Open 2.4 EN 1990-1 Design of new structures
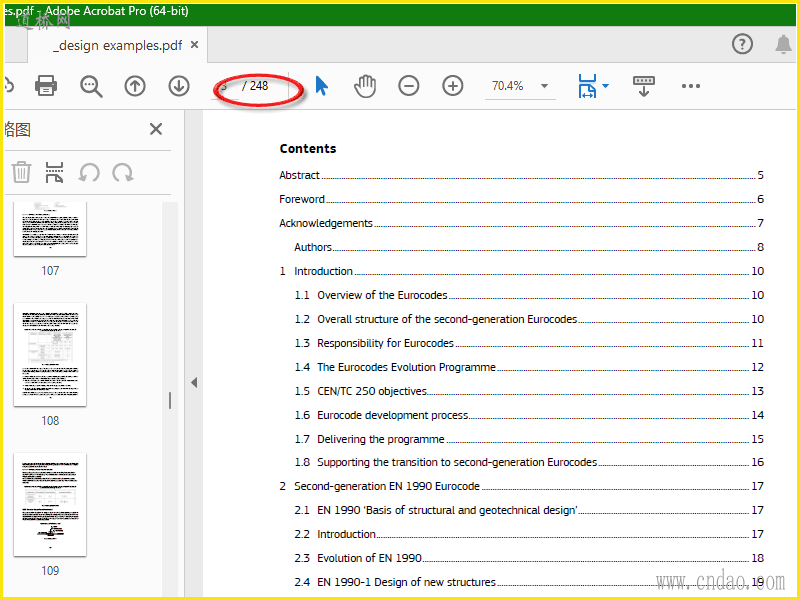This screenshot has height=600, width=800. point(529,582)
